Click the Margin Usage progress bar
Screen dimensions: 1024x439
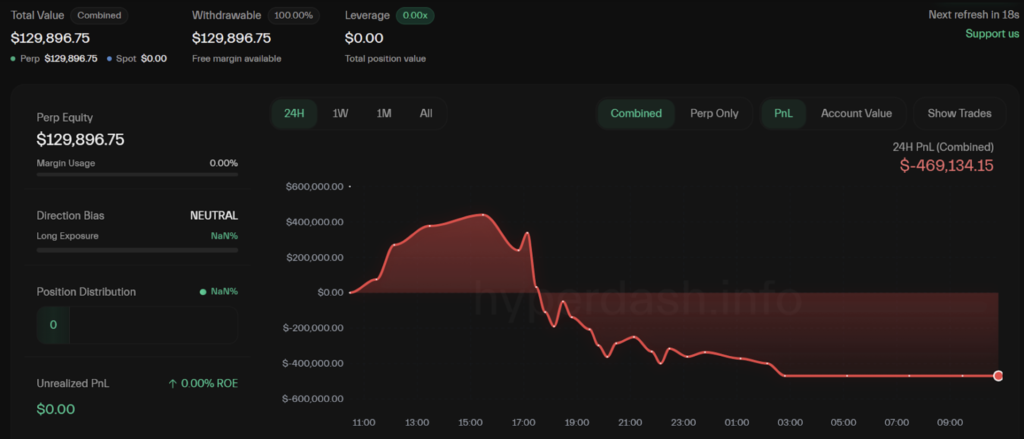click(x=137, y=174)
